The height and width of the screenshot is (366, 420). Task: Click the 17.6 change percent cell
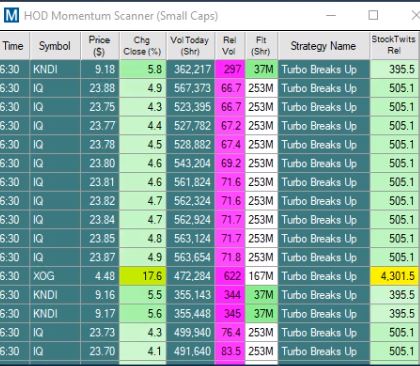143,276
